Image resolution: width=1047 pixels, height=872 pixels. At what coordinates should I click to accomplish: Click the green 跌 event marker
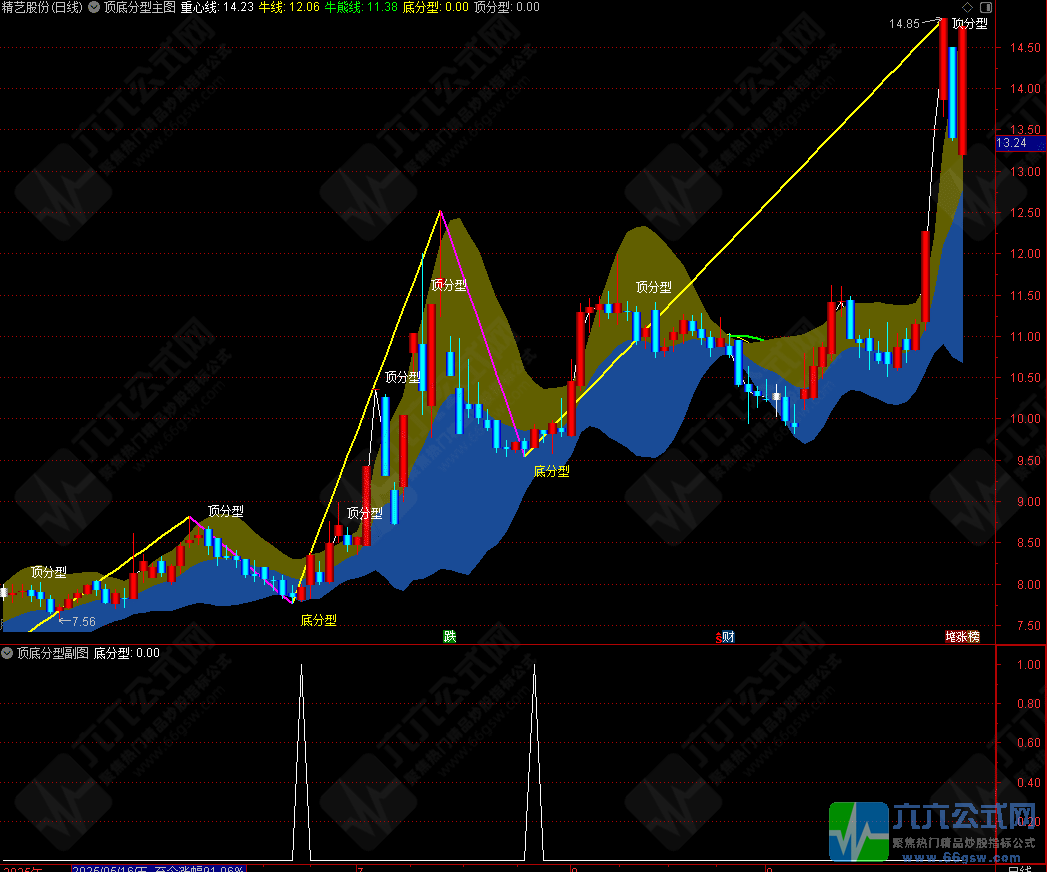click(x=450, y=636)
